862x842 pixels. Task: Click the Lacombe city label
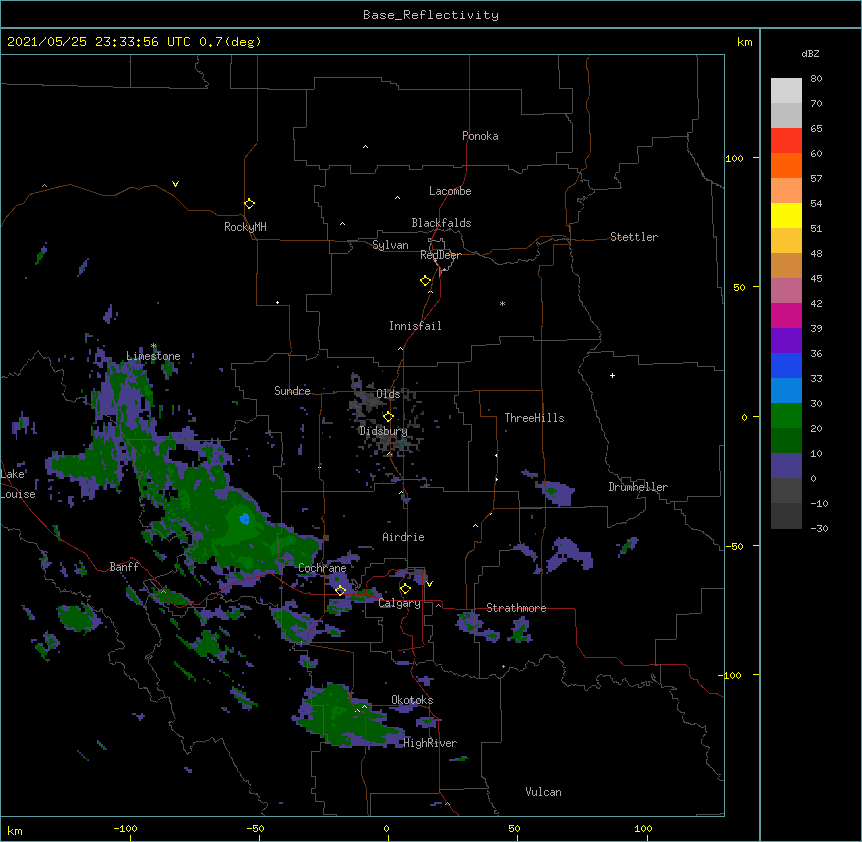[x=450, y=191]
